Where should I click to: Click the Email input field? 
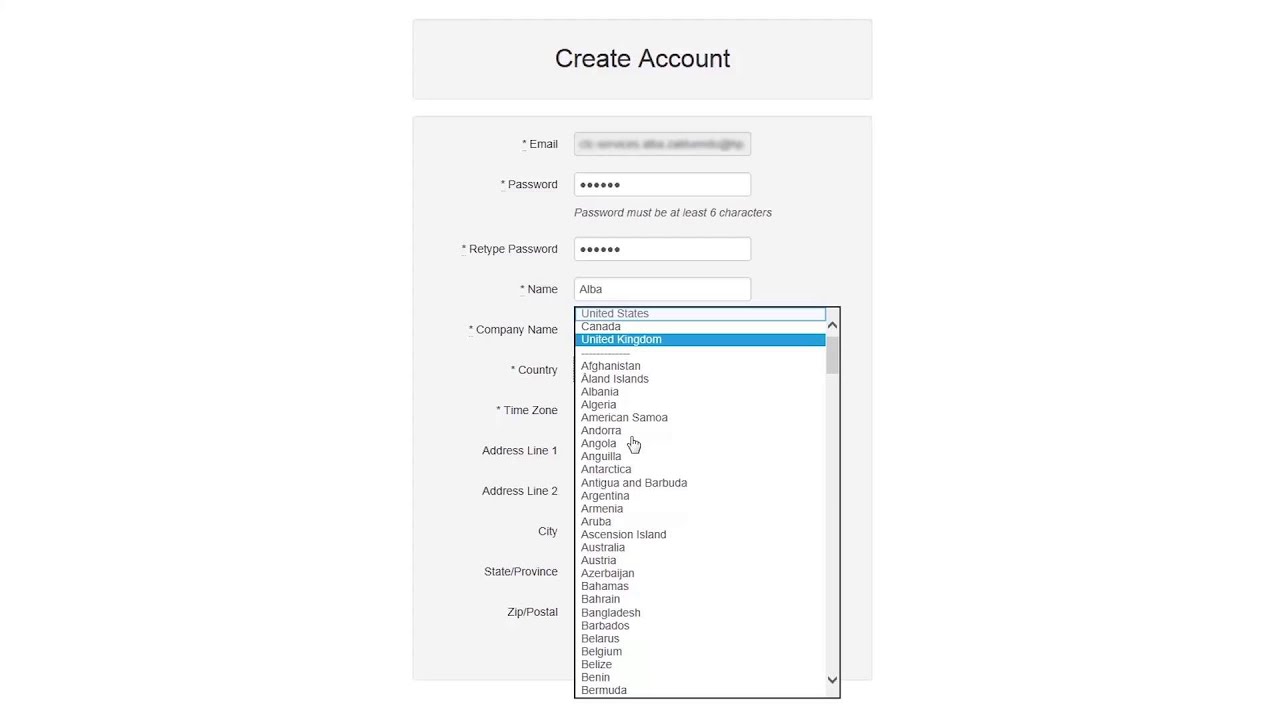coord(662,145)
